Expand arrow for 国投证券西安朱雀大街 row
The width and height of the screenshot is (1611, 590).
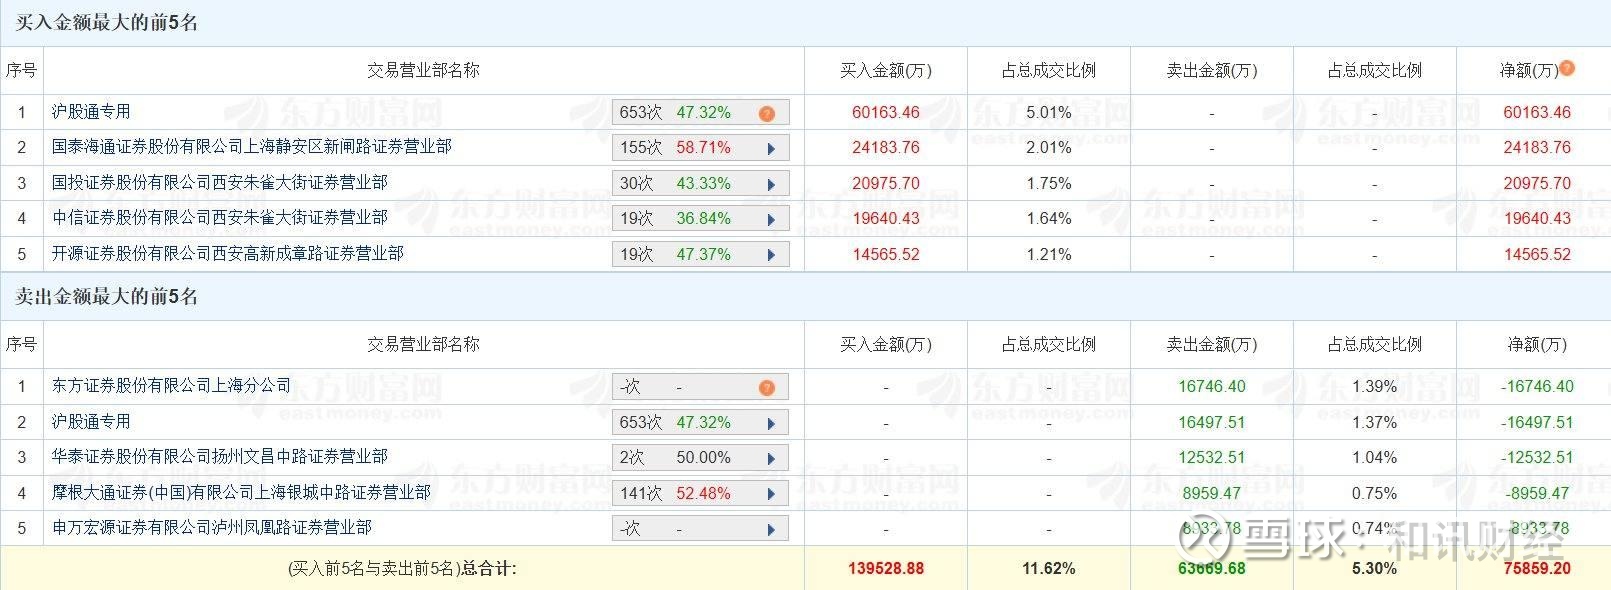tap(771, 185)
